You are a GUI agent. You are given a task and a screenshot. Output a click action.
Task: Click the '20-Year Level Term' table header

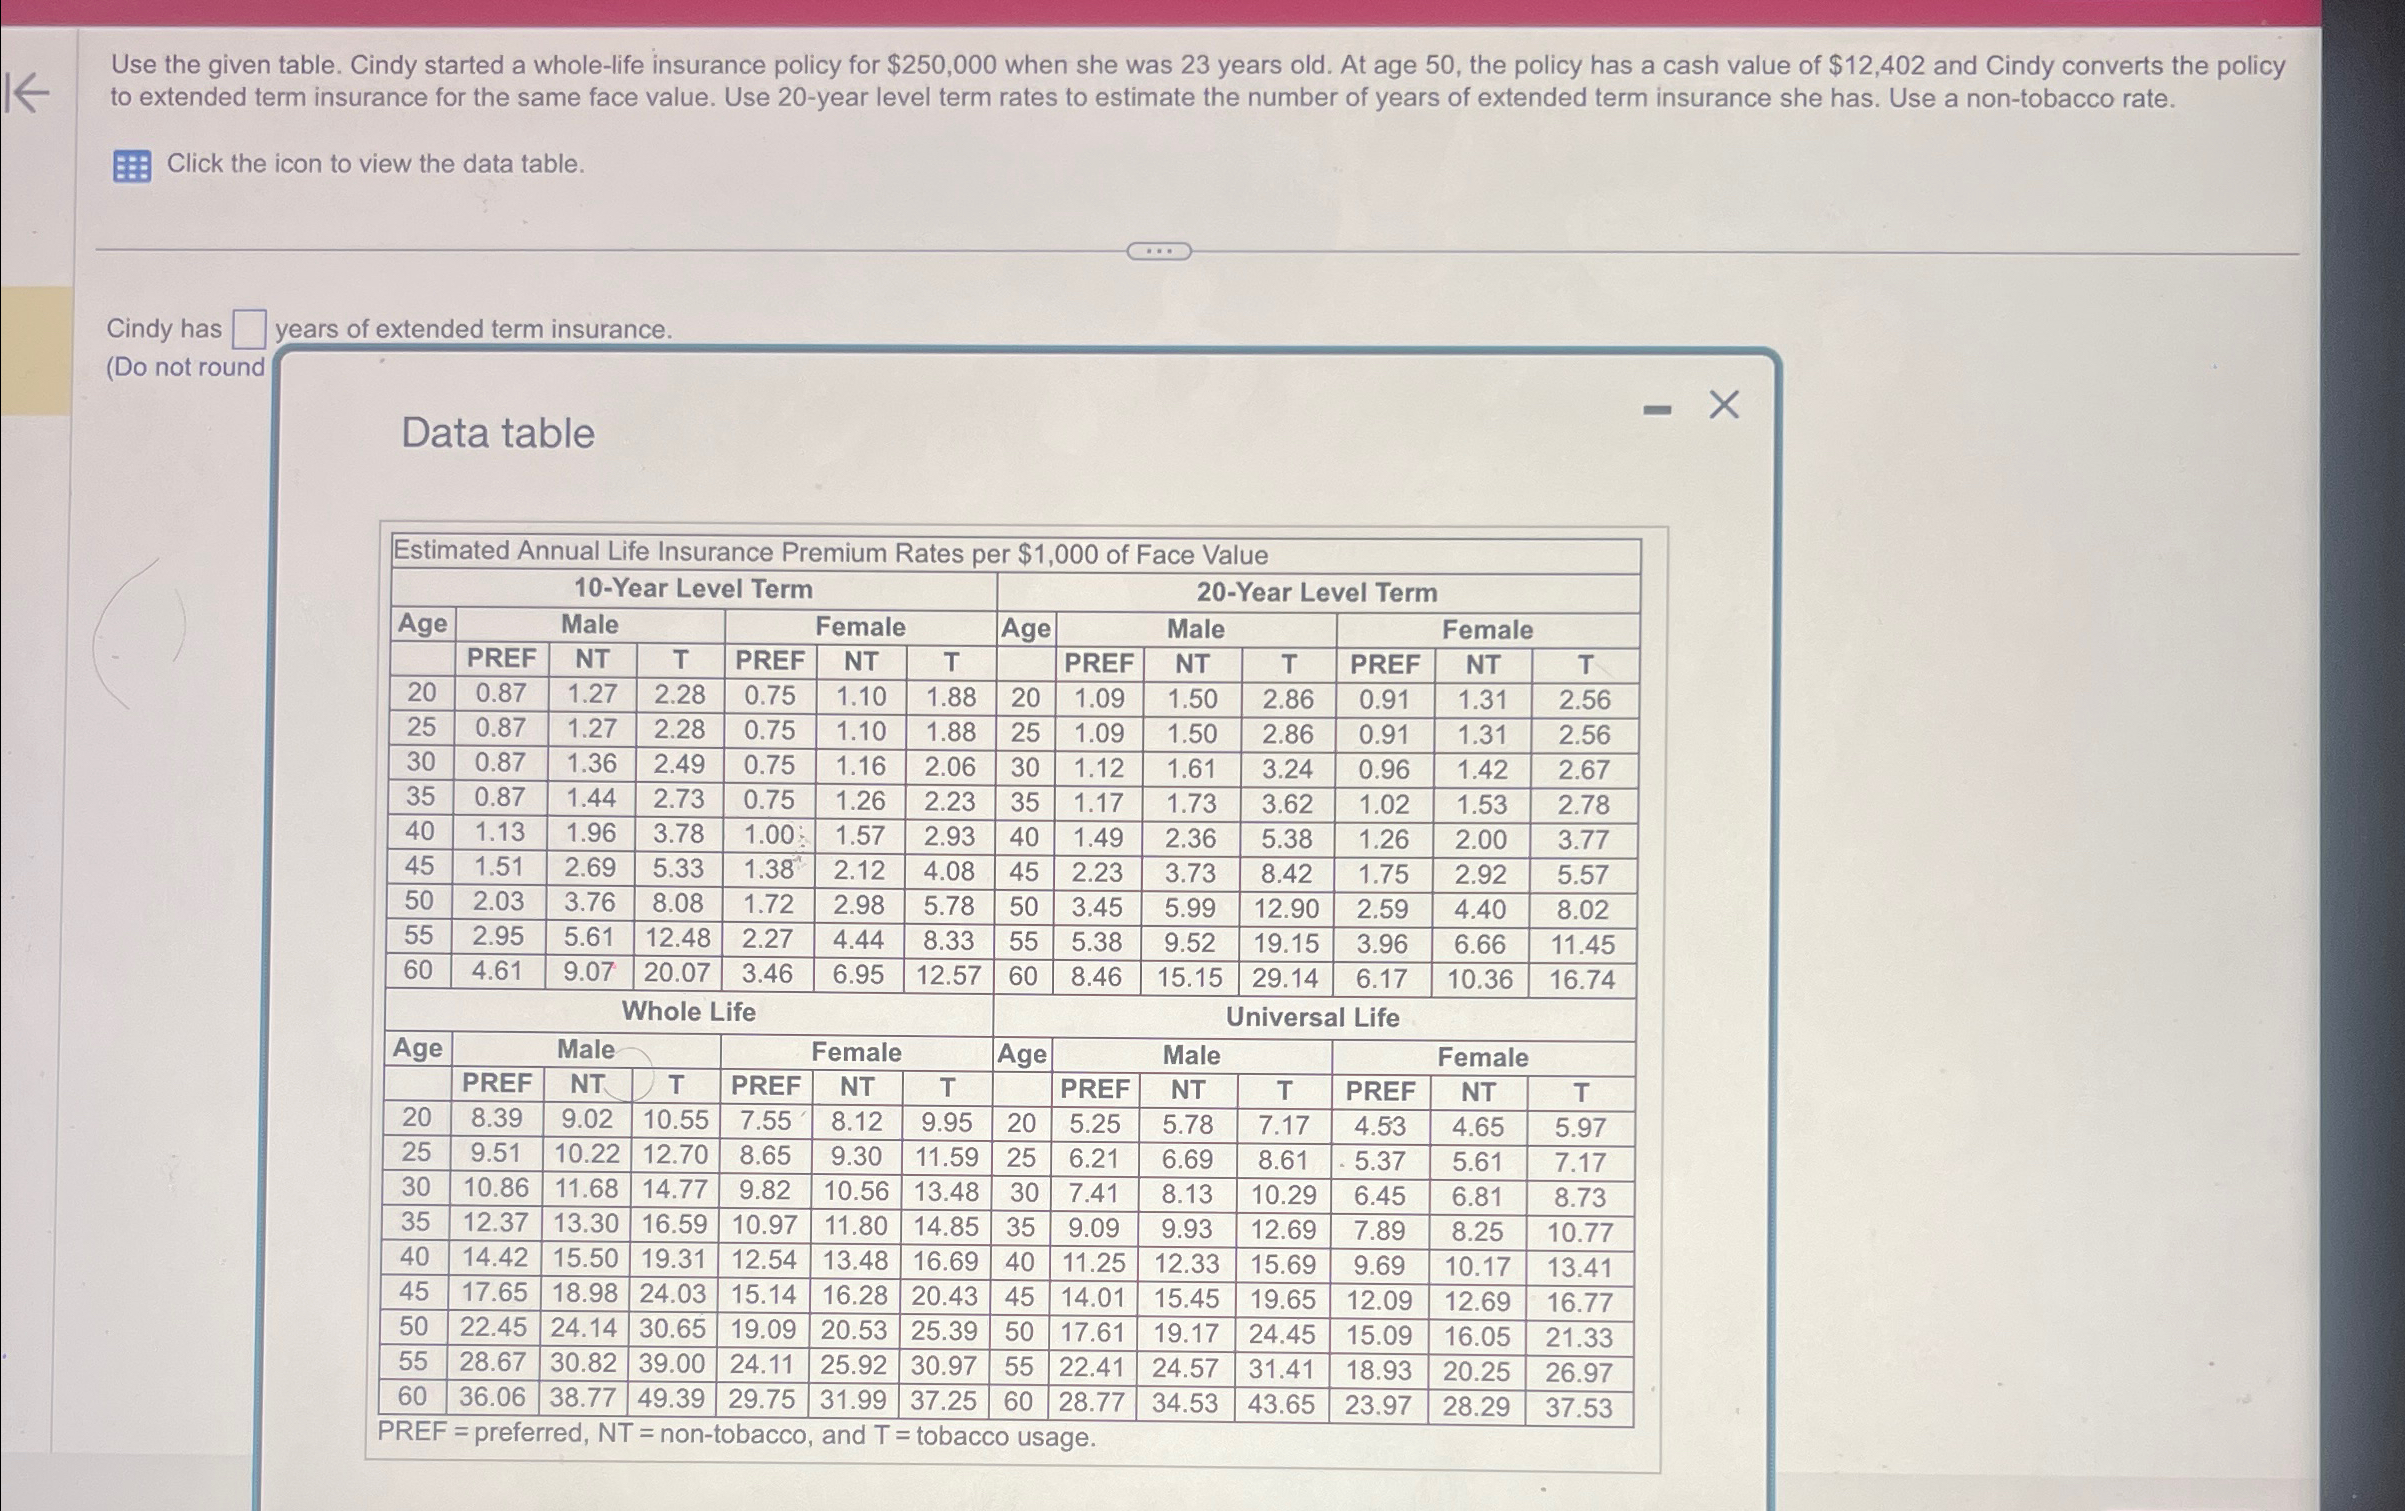[1320, 590]
